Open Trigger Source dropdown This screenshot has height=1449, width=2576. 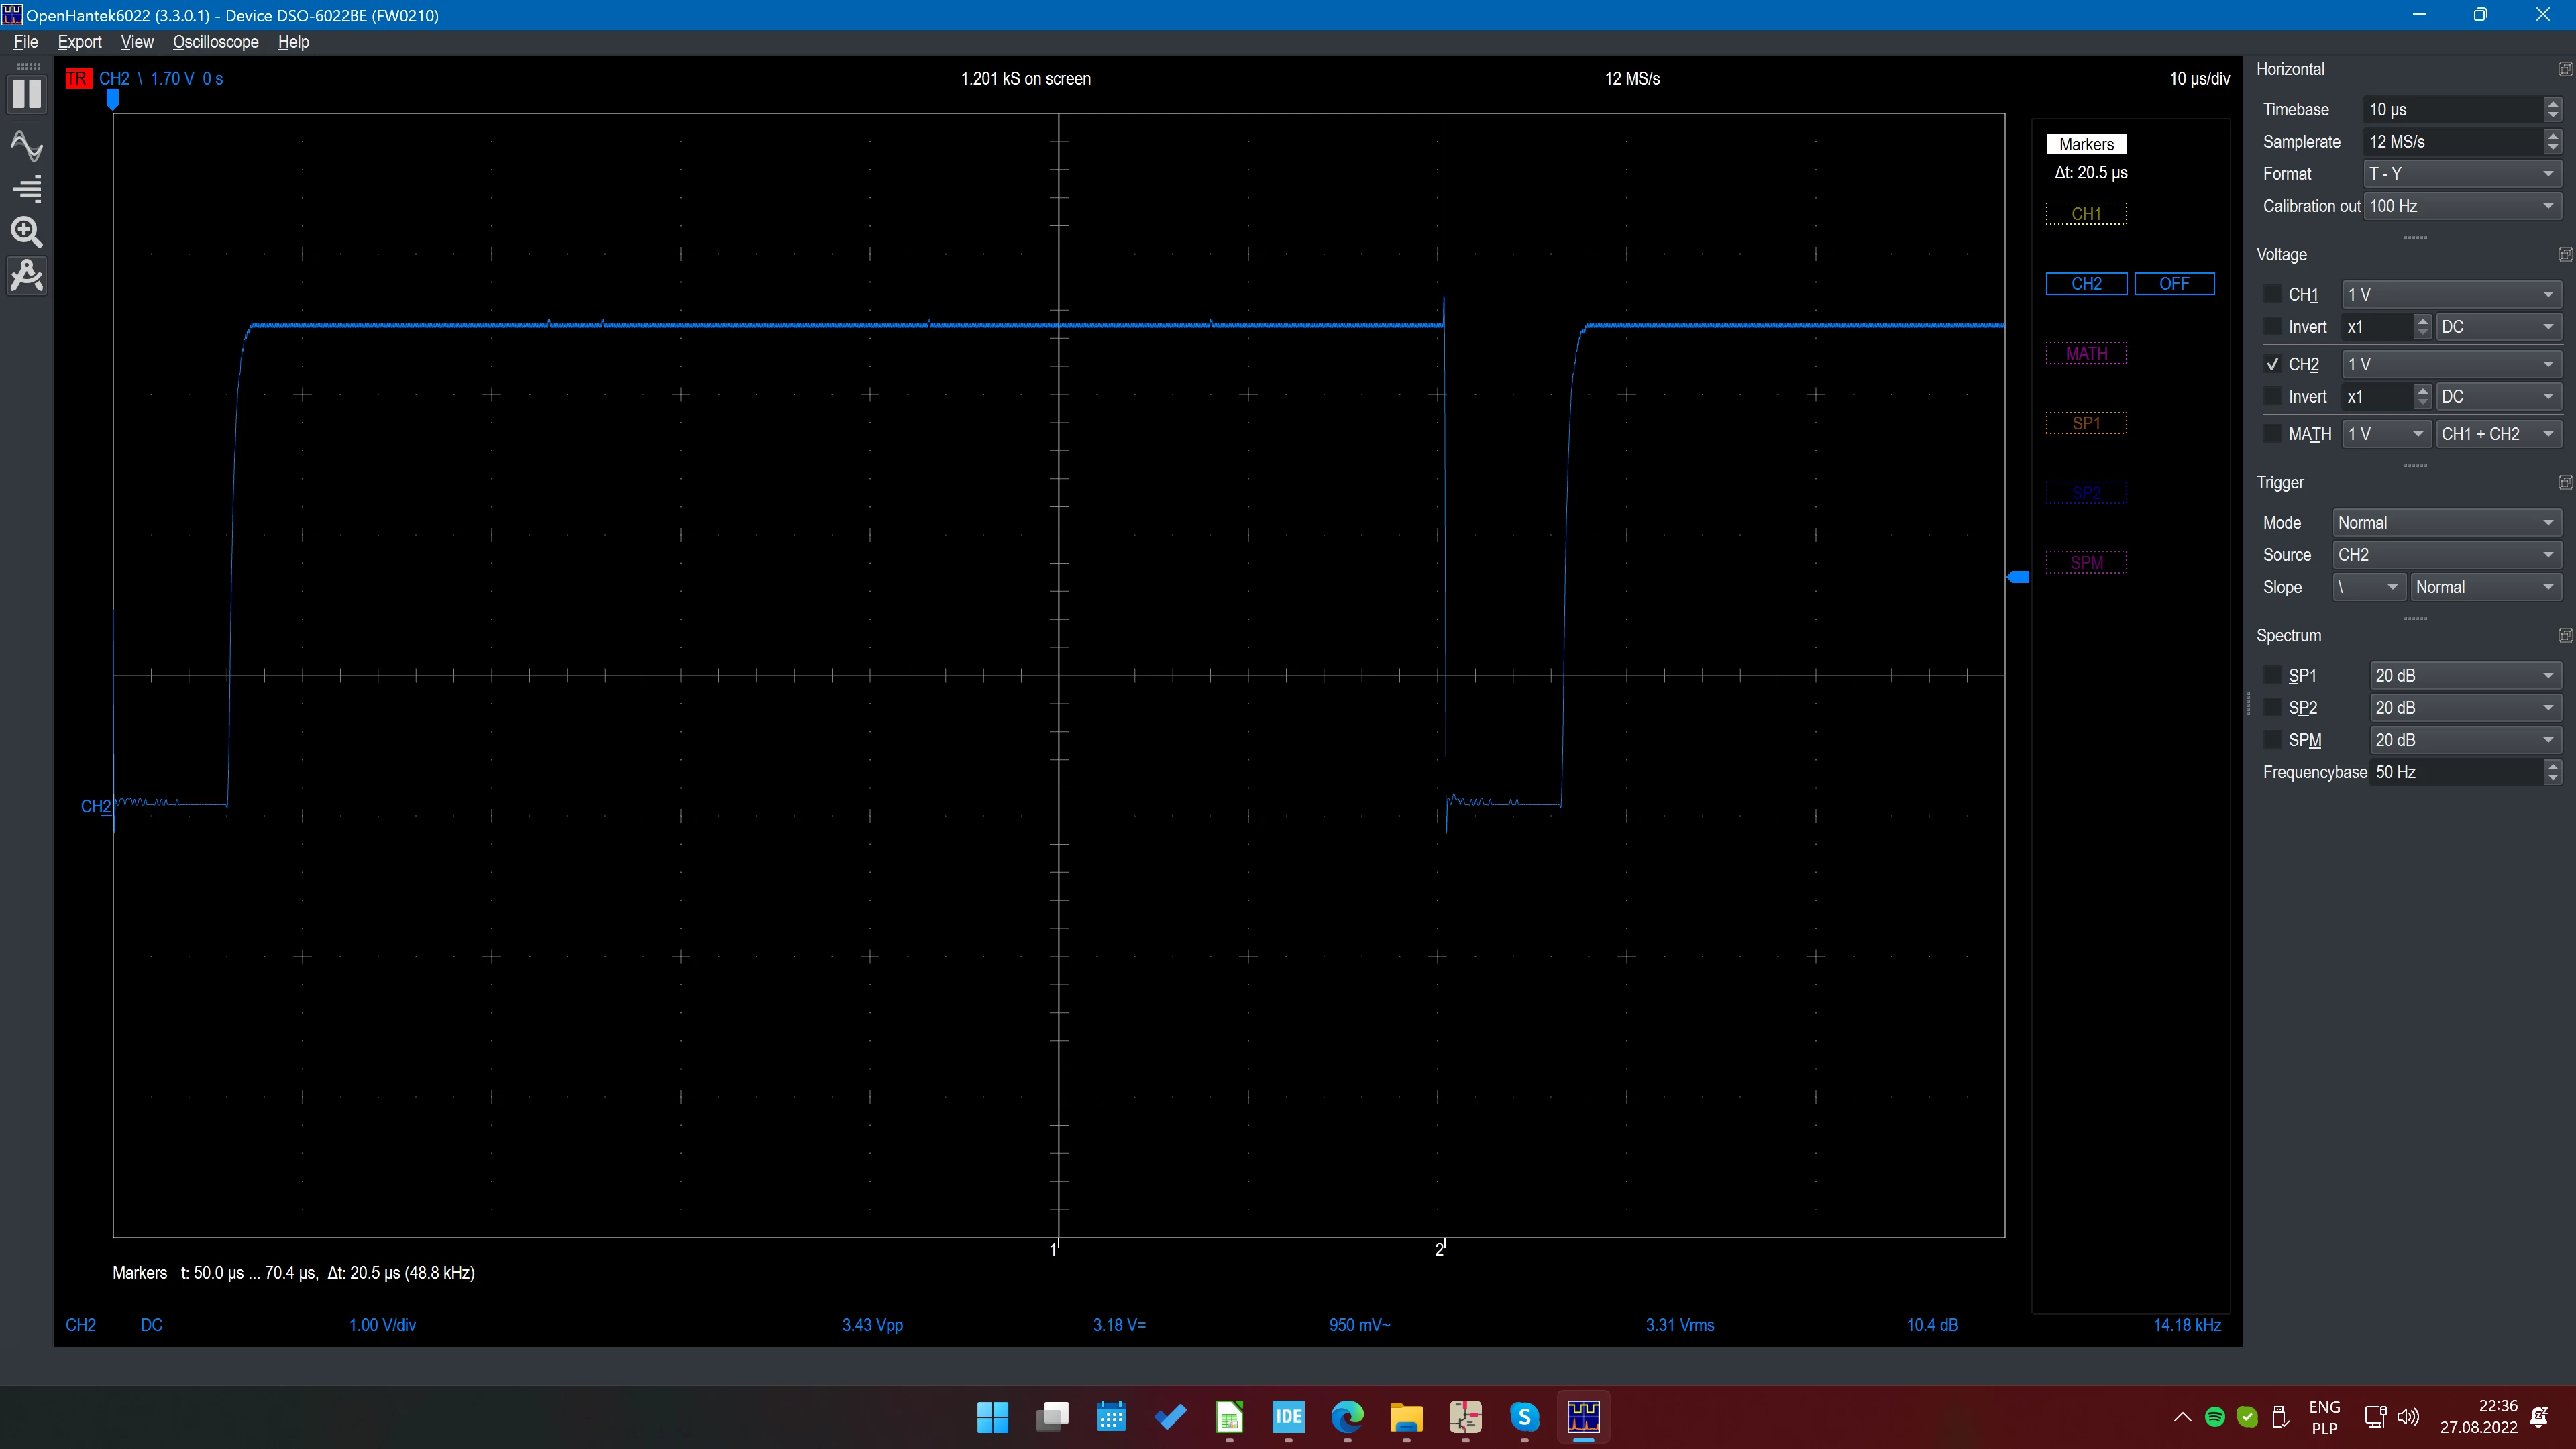2446,555
